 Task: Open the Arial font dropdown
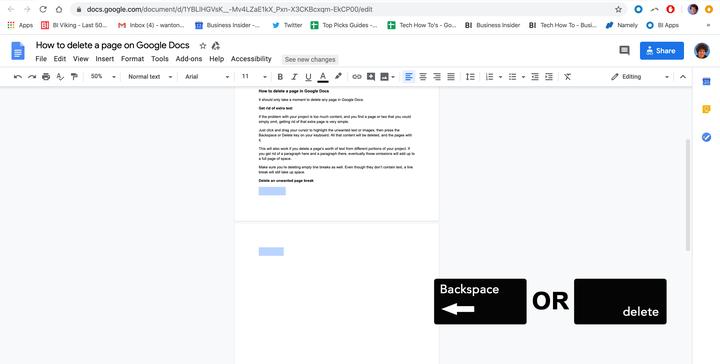pos(207,77)
